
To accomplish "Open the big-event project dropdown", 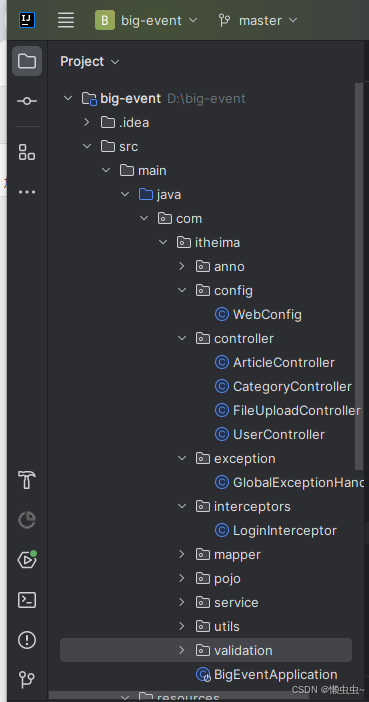I will pyautogui.click(x=146, y=20).
